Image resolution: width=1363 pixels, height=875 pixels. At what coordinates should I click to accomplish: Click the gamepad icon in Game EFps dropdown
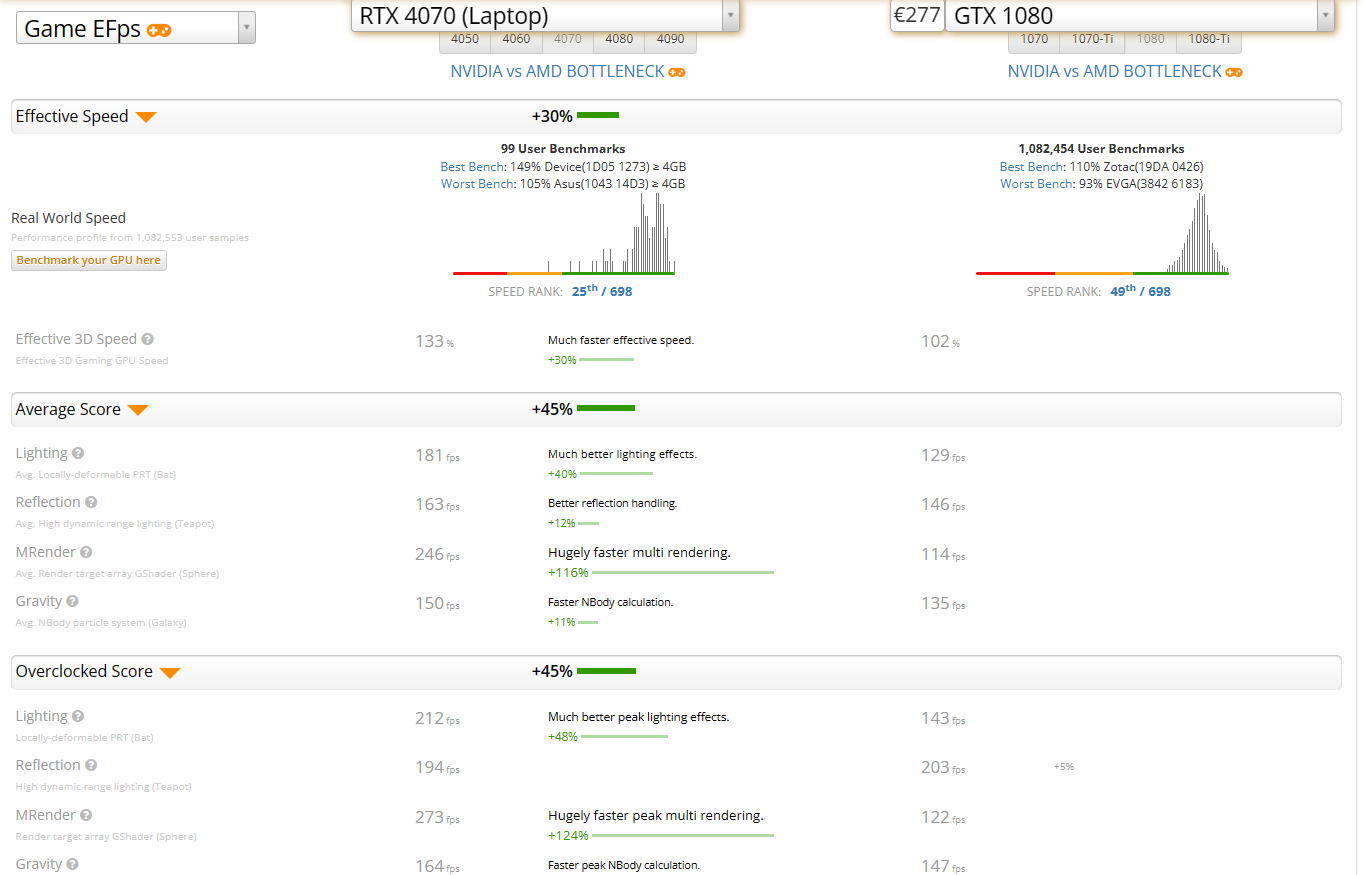tap(159, 30)
